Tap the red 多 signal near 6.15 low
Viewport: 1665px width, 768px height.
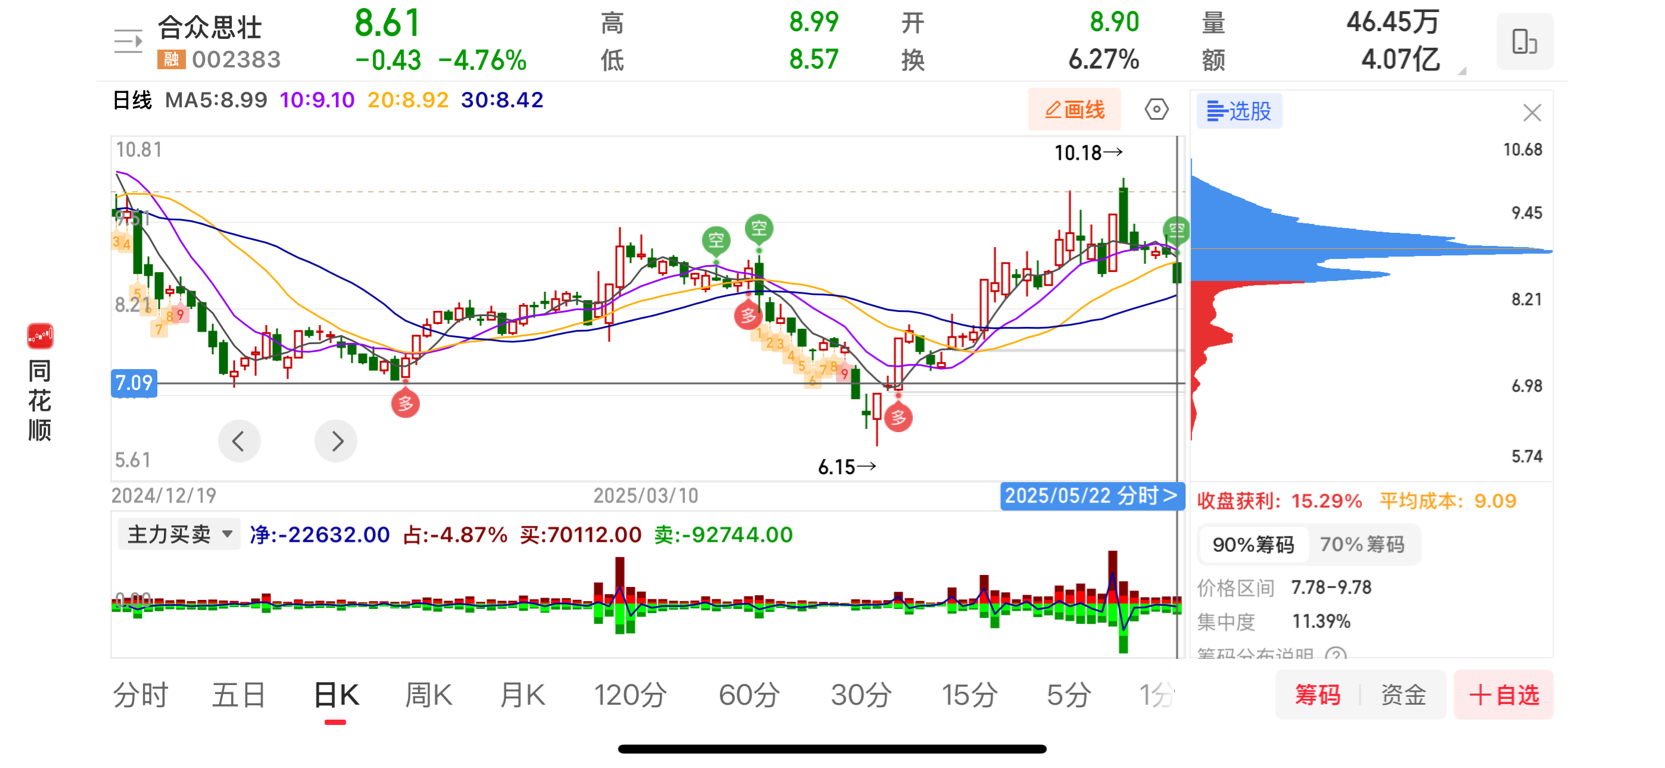click(898, 418)
